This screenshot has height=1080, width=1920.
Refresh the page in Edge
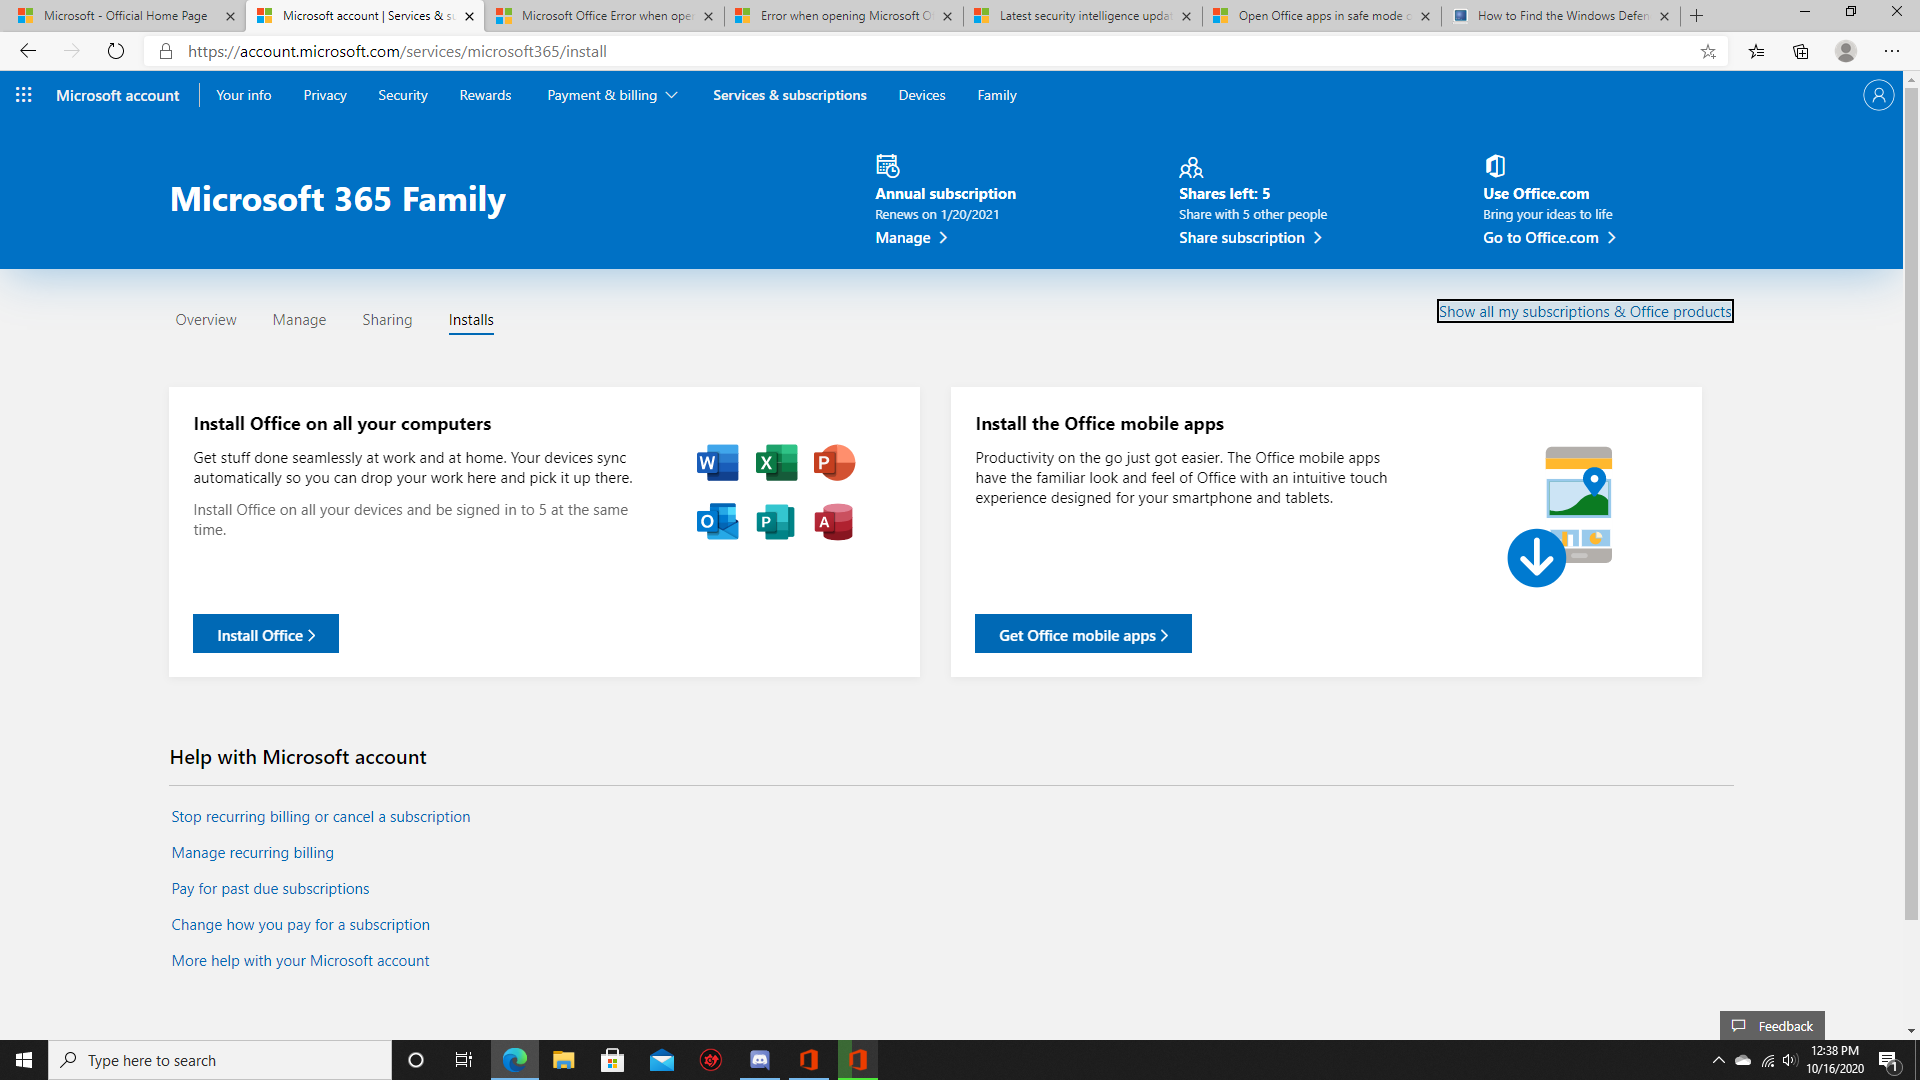coord(116,51)
